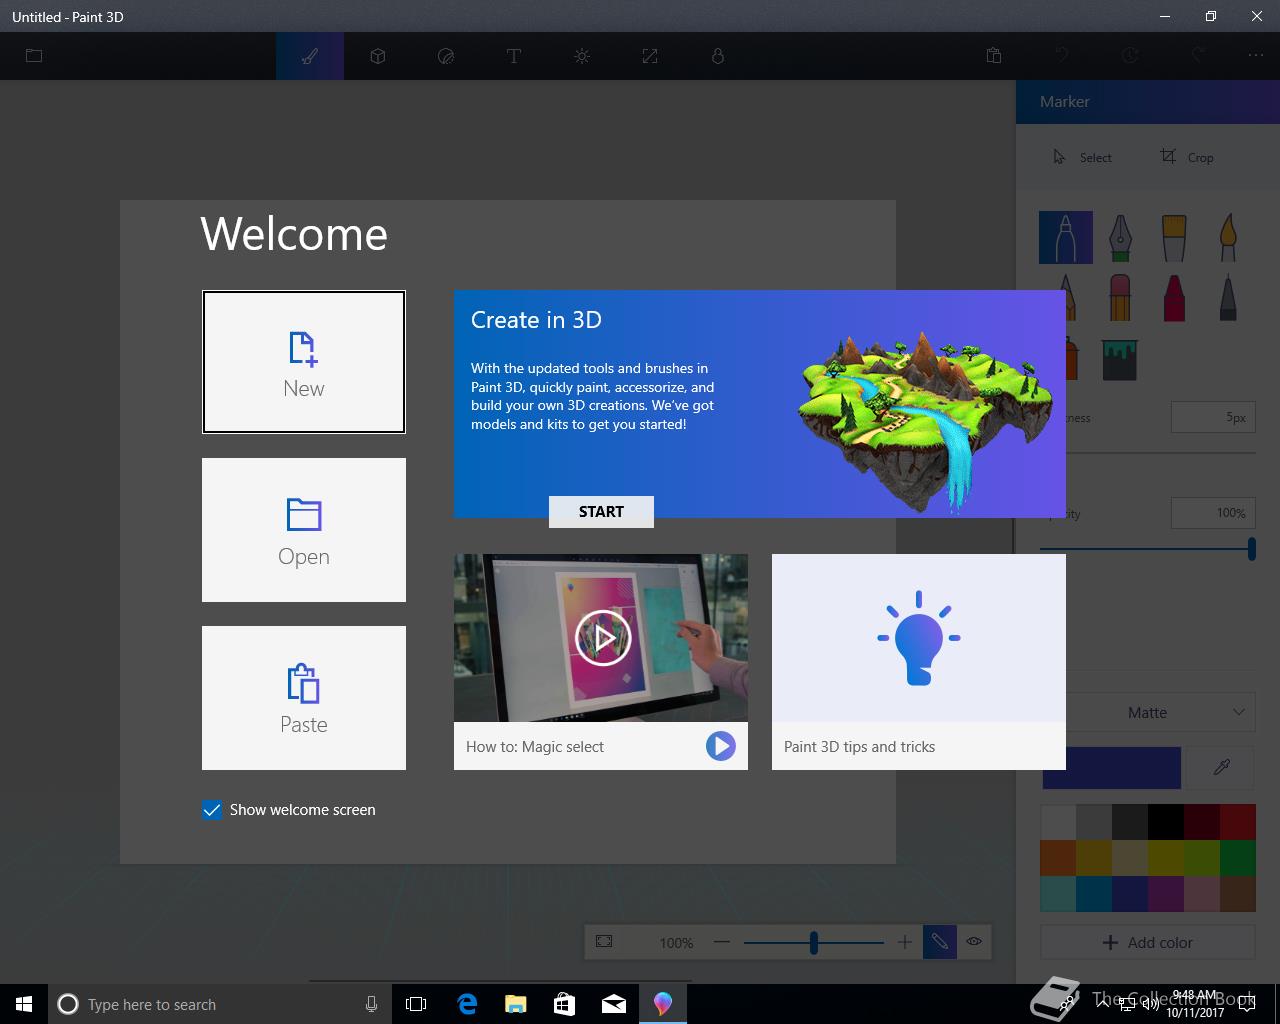Click the START button
Screen dimensions: 1280x1024
pos(601,511)
